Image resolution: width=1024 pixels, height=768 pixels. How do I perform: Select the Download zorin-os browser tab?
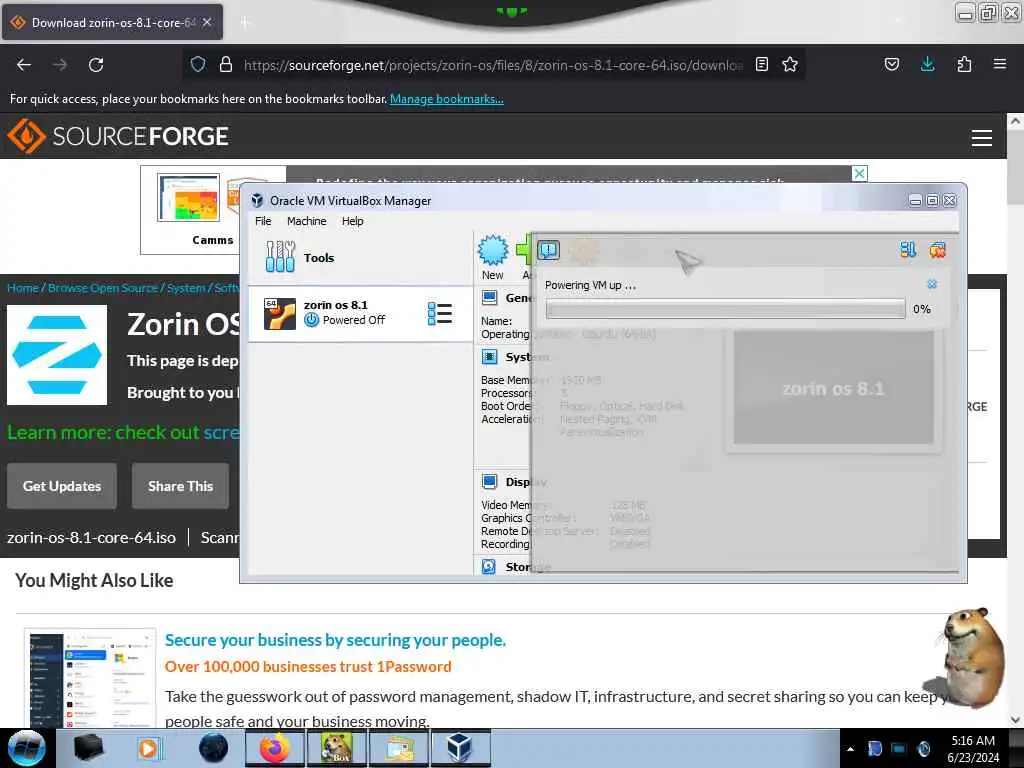click(112, 22)
